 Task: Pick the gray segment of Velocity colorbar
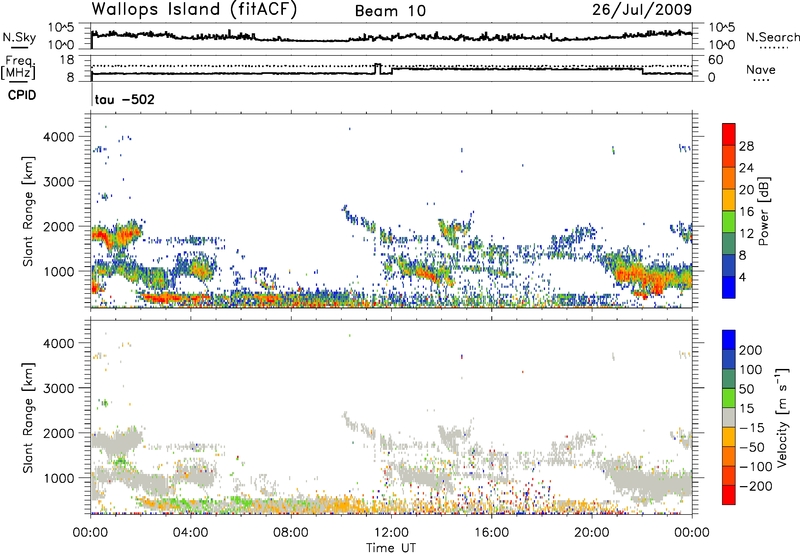pos(729,417)
